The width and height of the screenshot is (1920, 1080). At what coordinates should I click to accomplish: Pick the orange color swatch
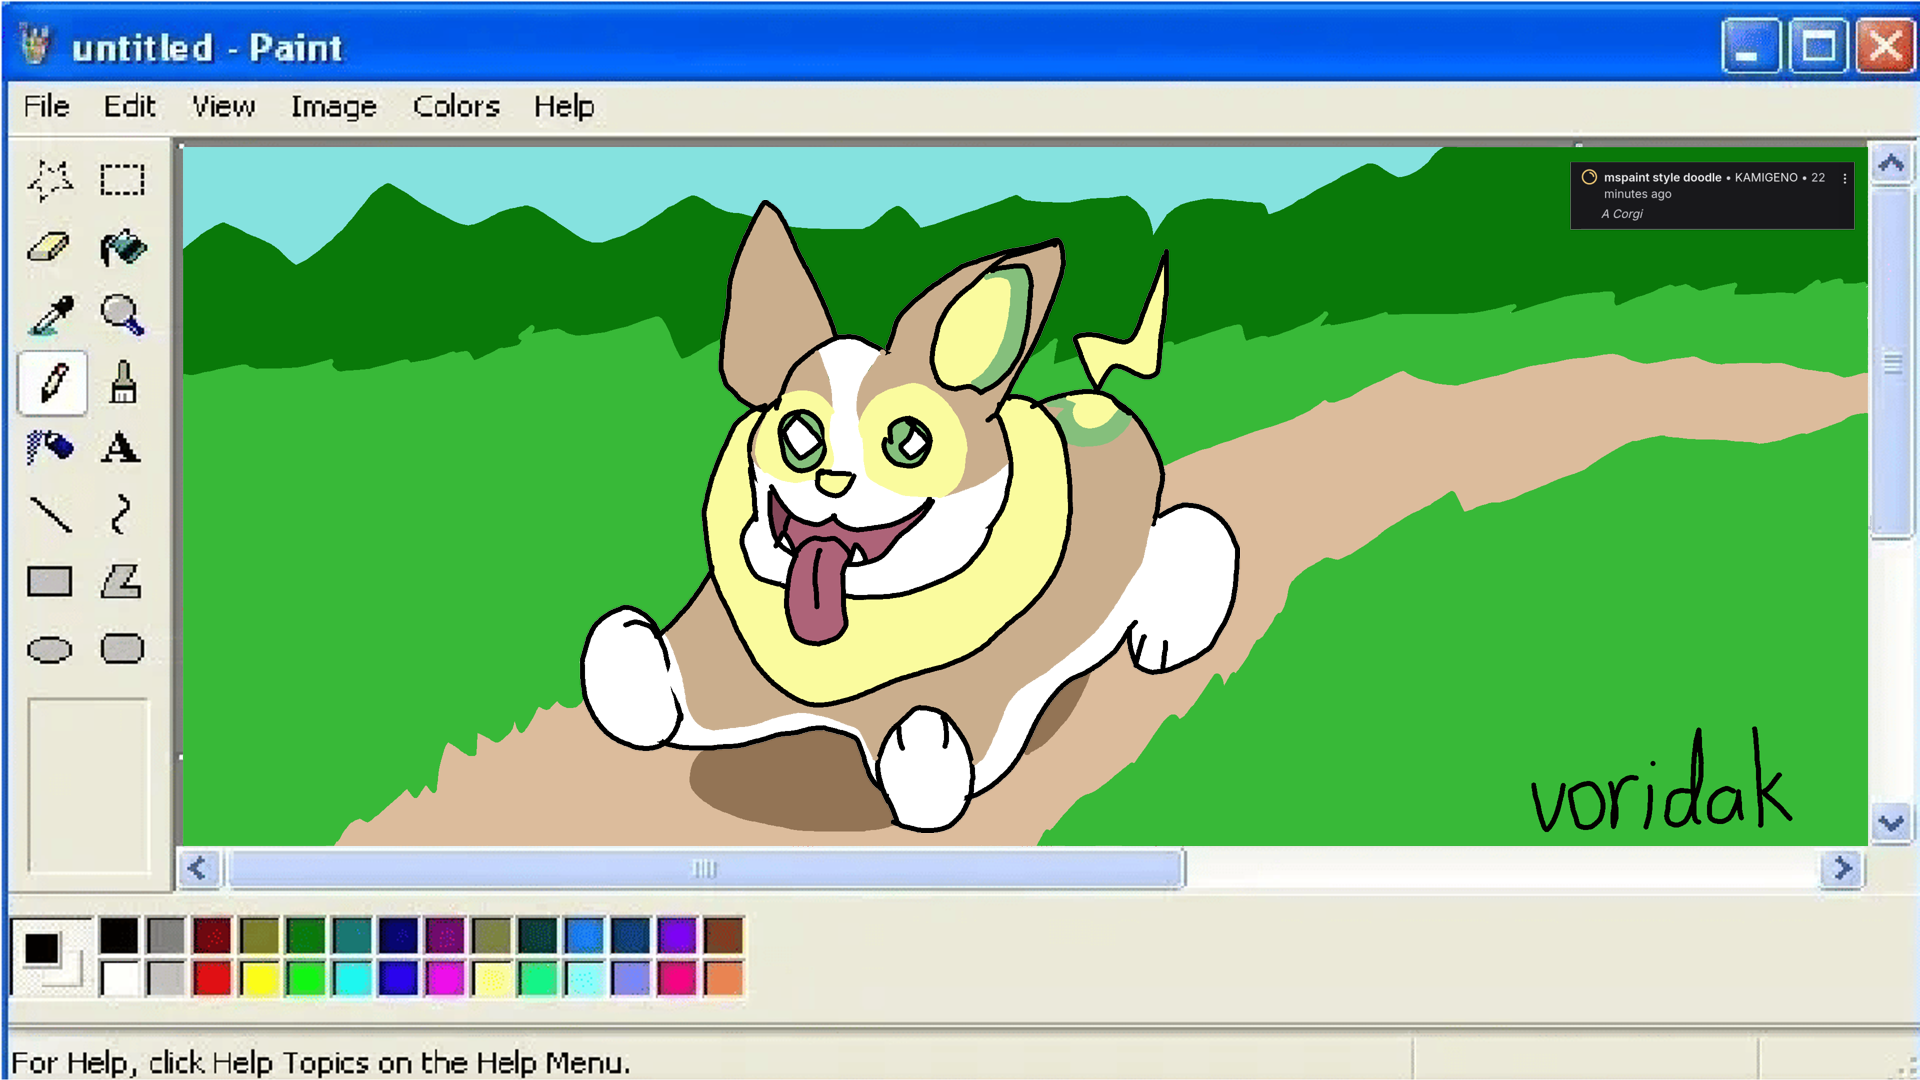tap(724, 978)
